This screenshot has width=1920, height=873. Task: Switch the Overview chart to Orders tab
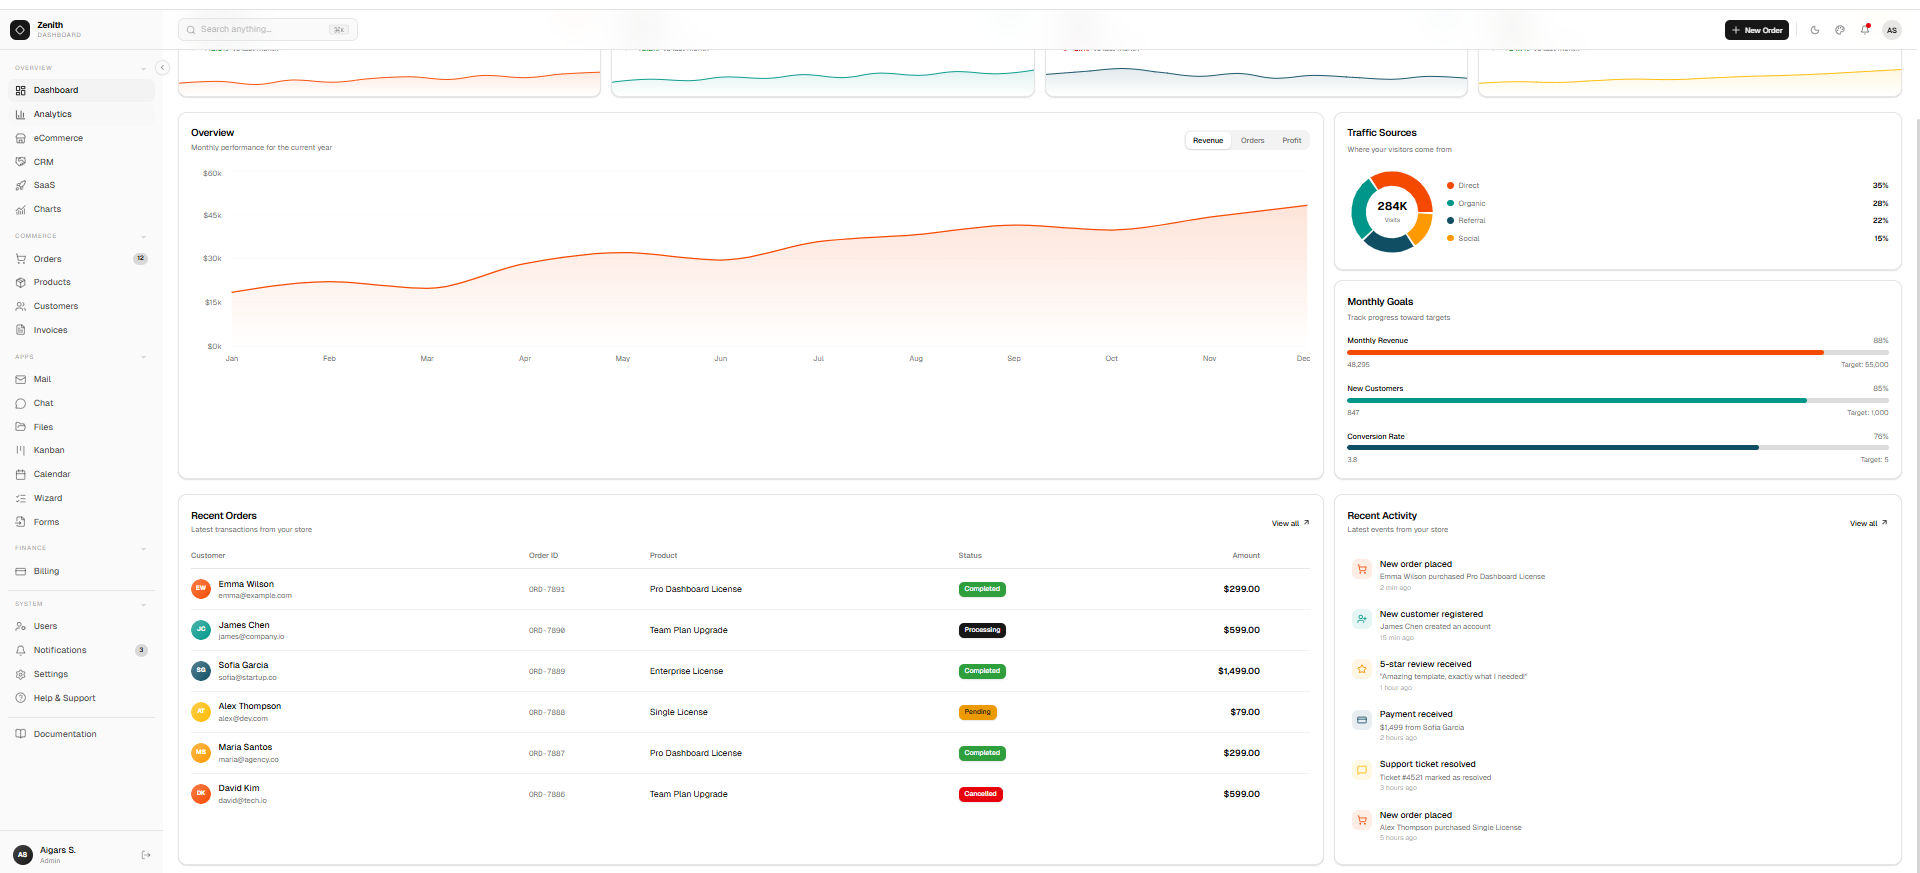[1253, 141]
